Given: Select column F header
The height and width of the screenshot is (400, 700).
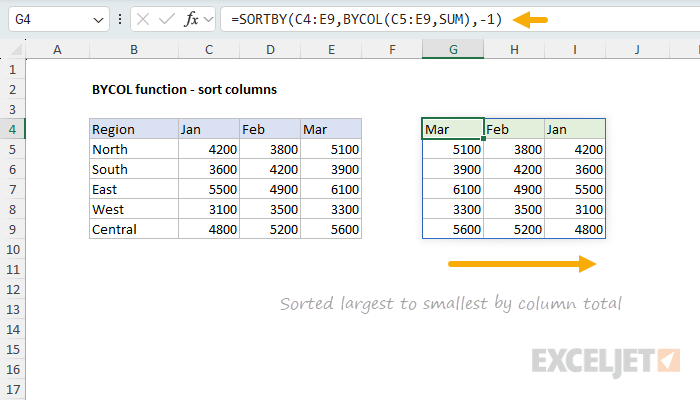Looking at the screenshot, I should tap(392, 50).
